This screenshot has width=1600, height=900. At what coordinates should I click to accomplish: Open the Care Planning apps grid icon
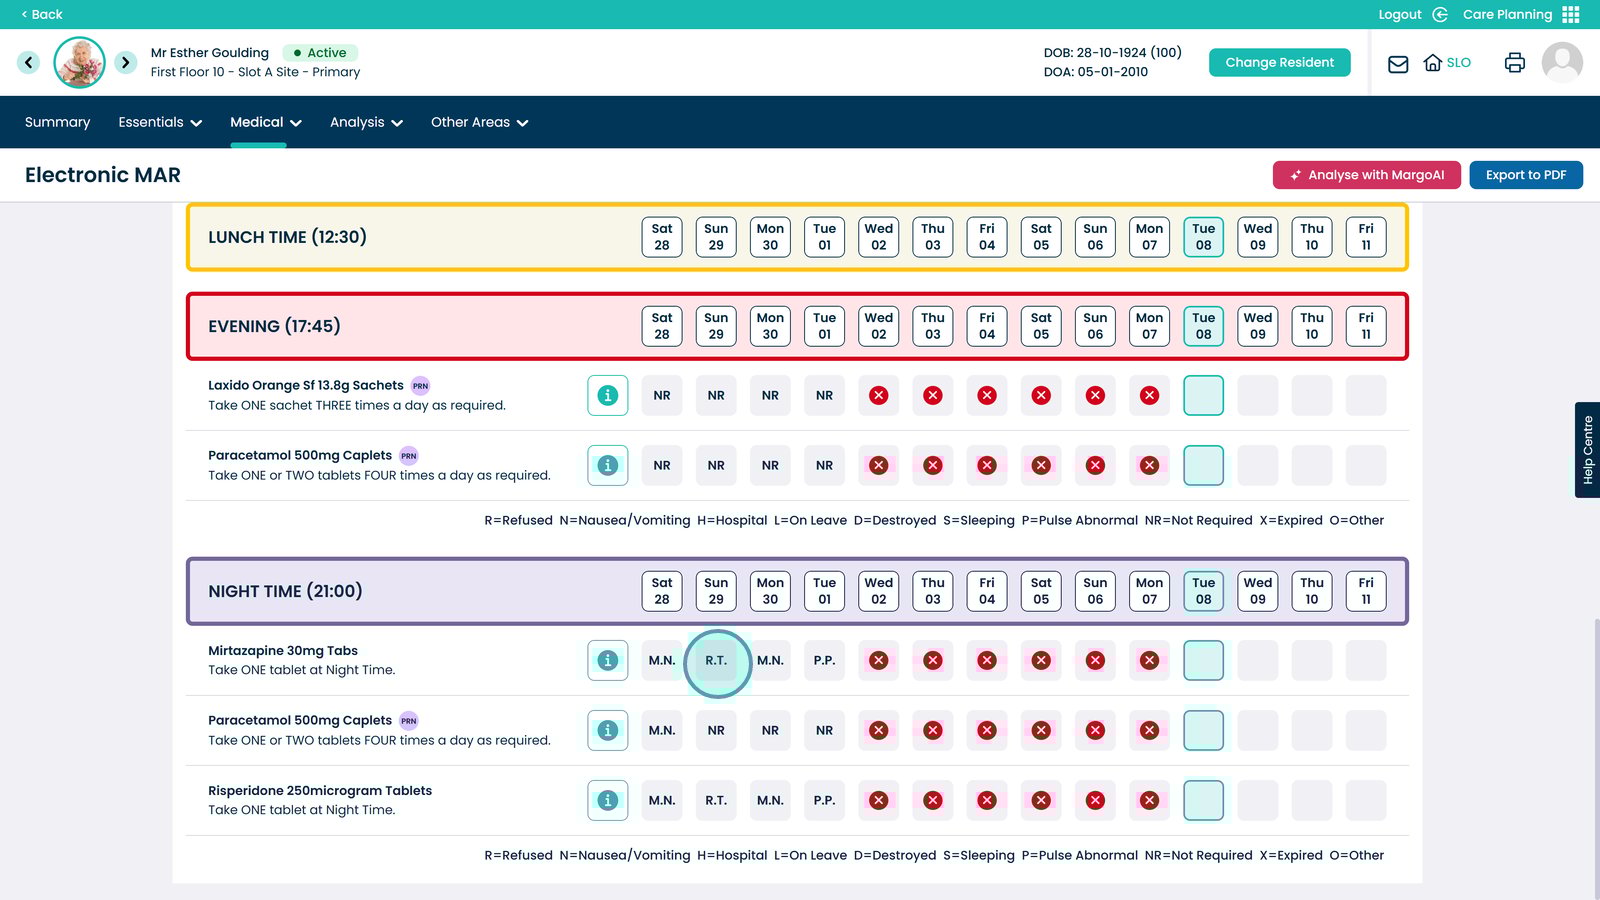coord(1571,14)
